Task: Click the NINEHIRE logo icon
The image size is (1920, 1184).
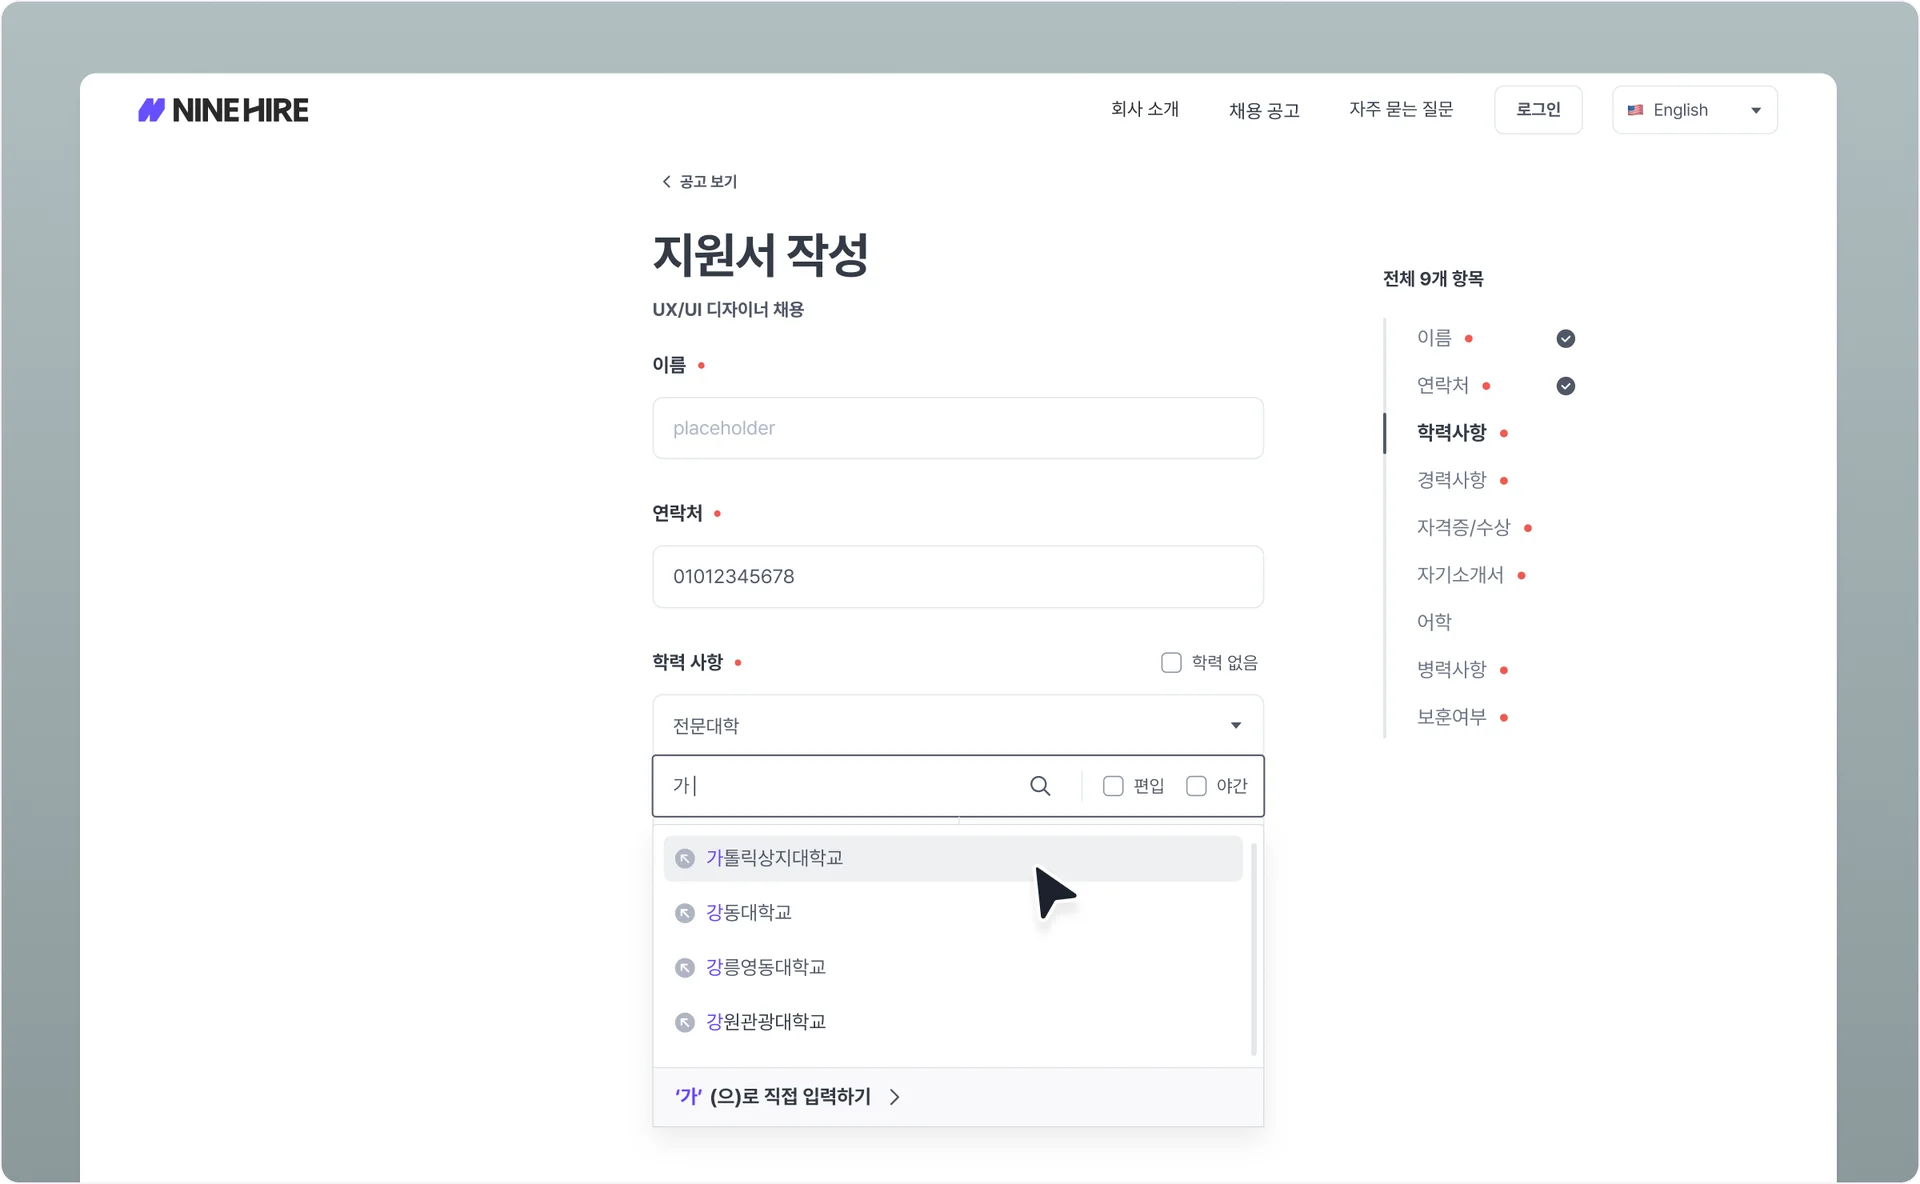Action: [151, 110]
